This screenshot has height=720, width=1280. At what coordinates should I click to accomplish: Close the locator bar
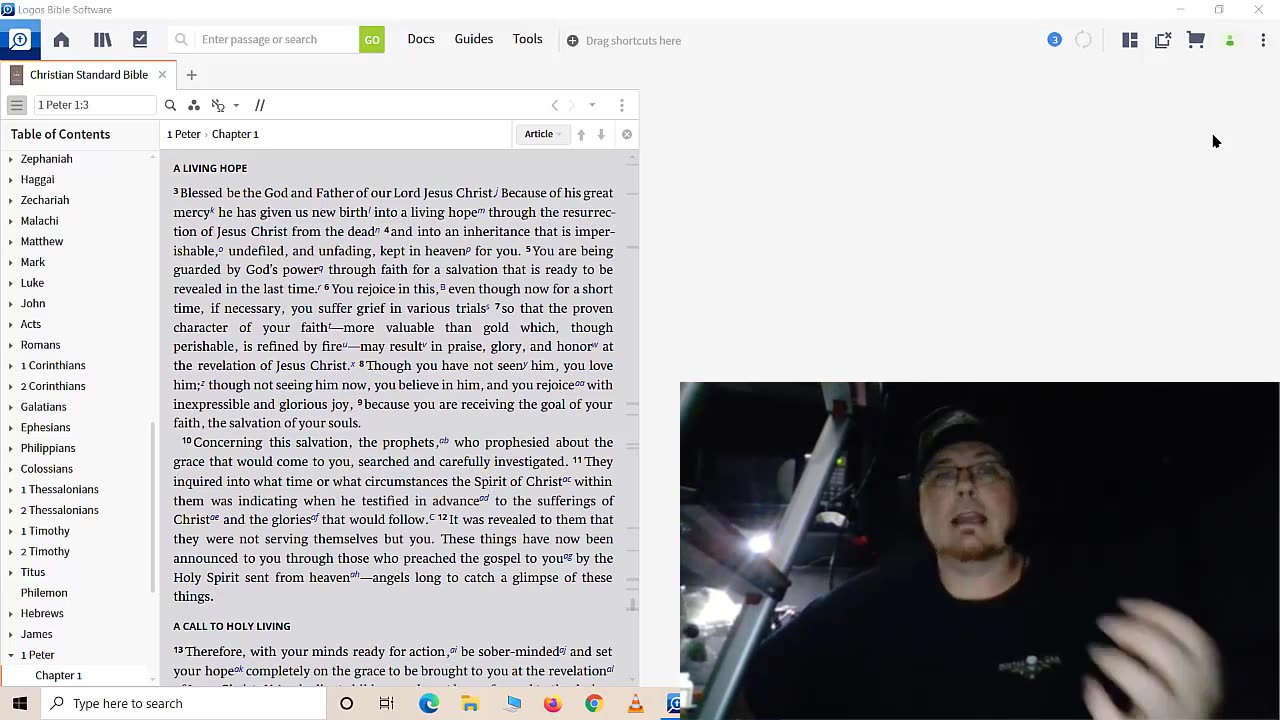point(627,134)
